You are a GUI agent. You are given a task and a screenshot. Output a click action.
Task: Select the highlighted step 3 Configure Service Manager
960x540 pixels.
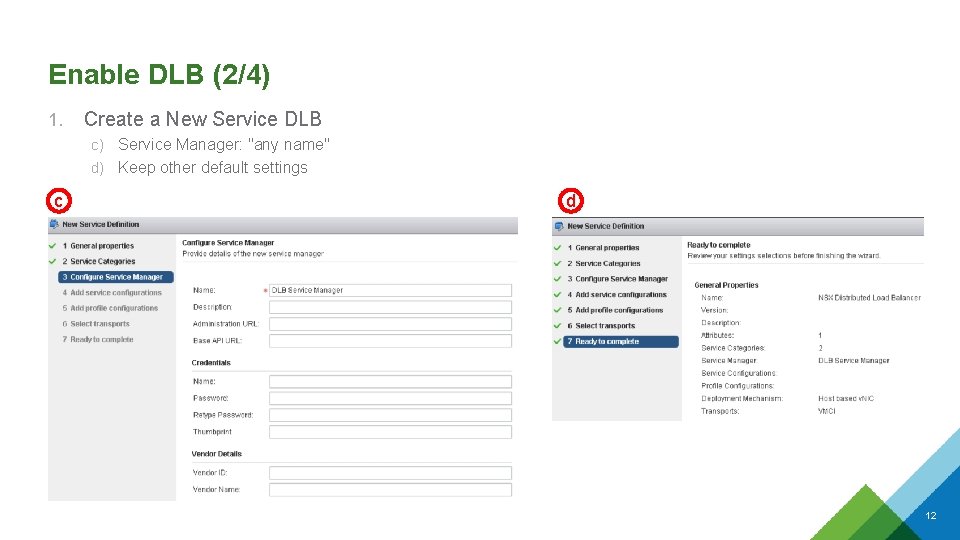[116, 277]
